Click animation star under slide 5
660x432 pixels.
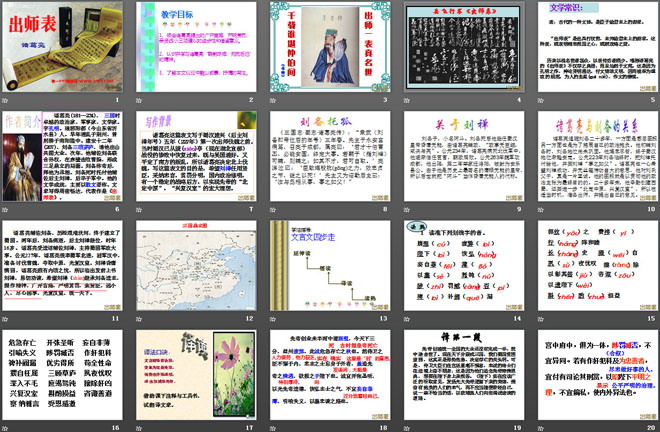540,100
